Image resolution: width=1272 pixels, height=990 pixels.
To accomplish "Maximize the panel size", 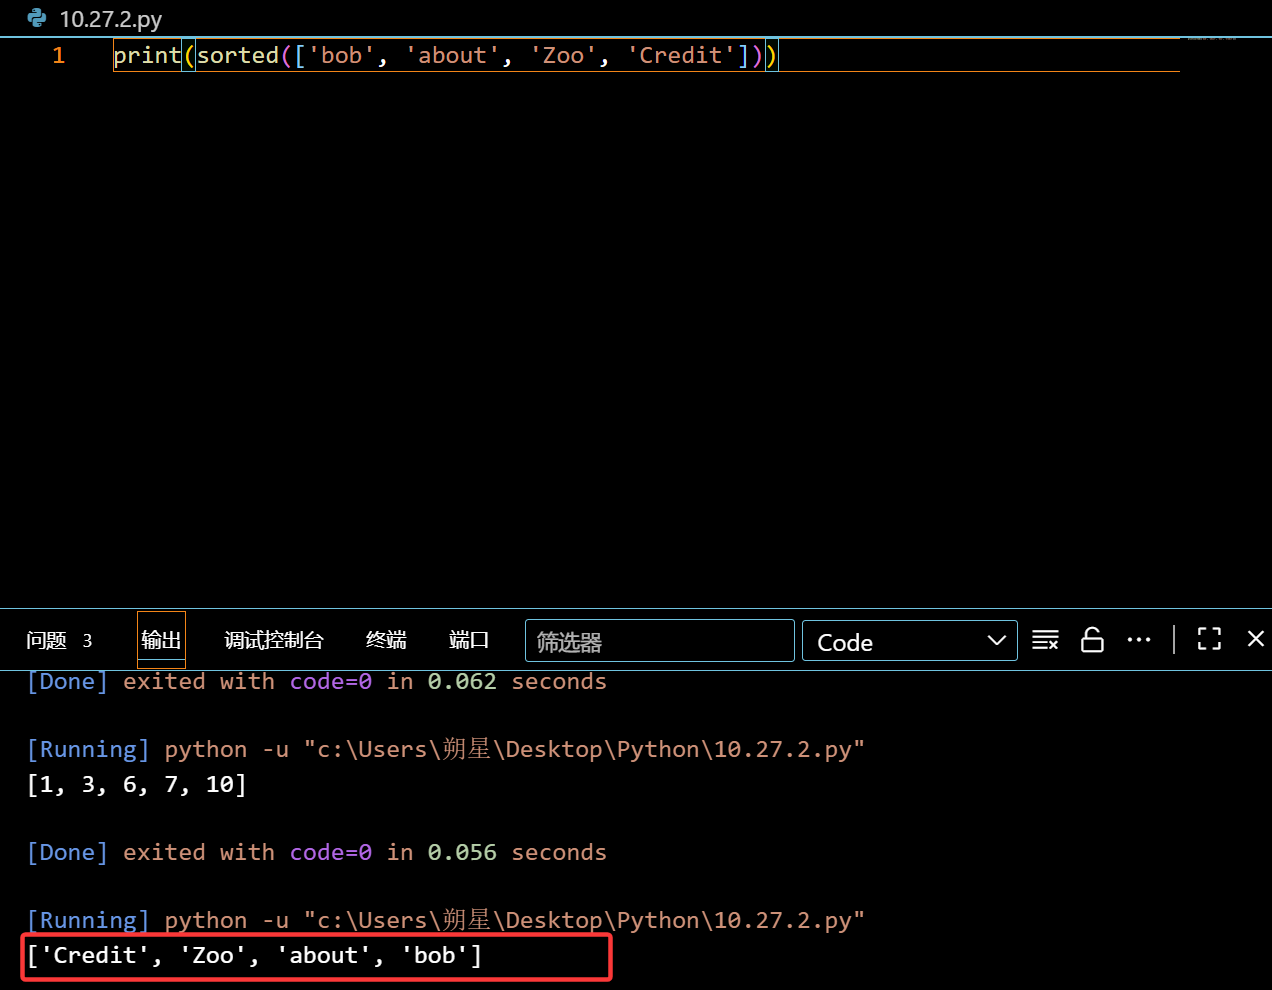I will tap(1209, 639).
